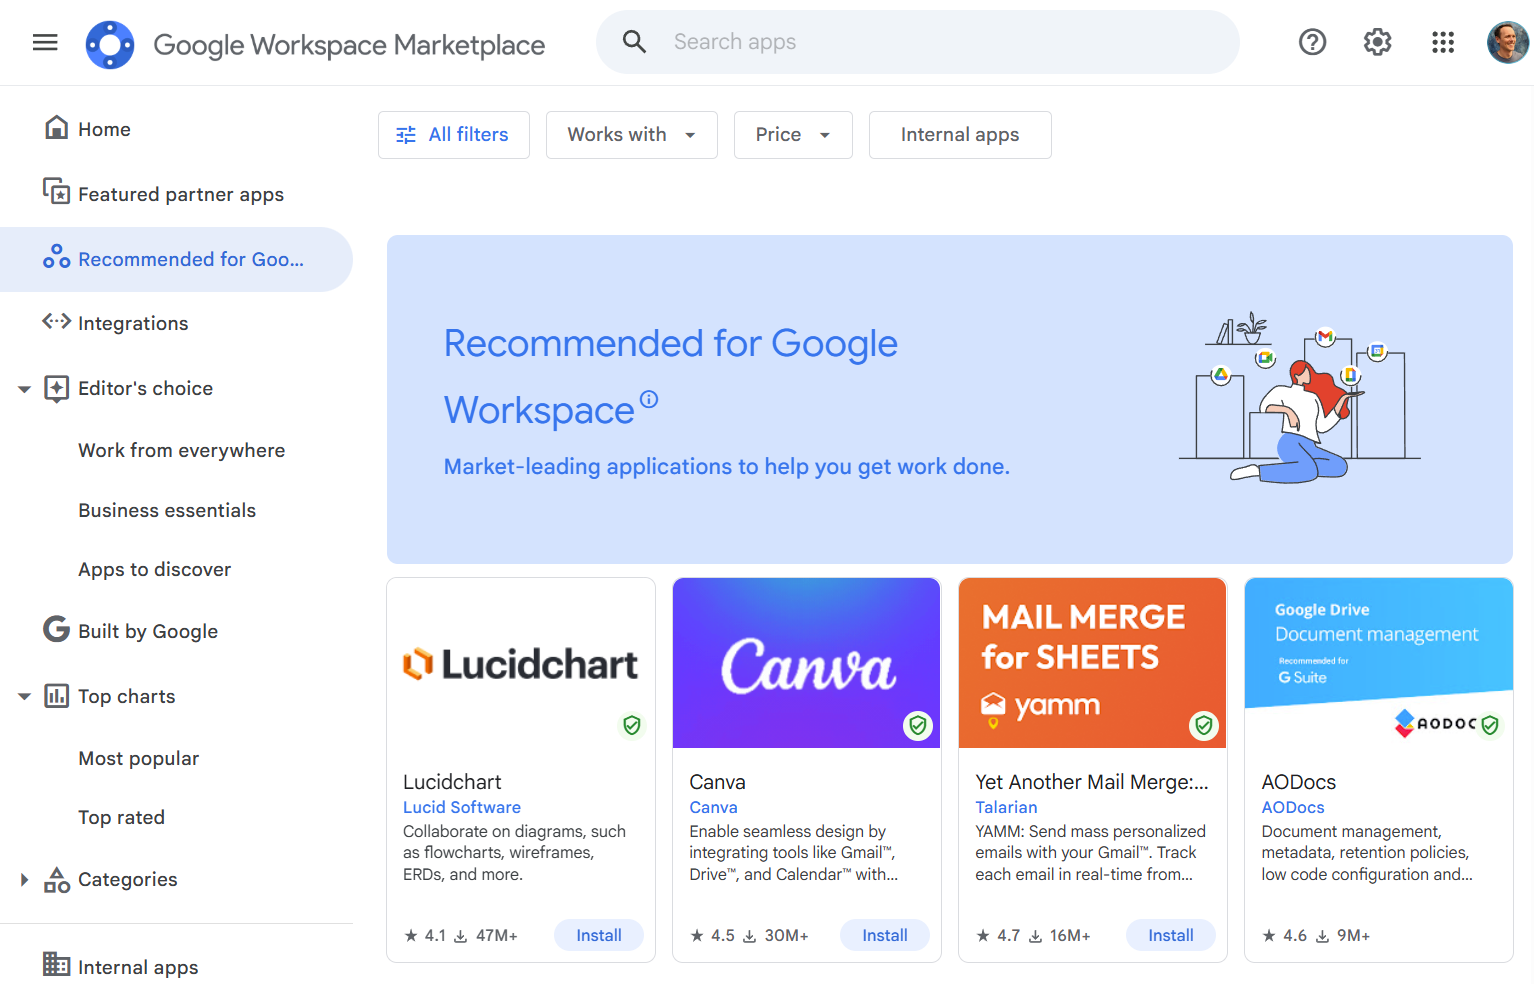1534x984 pixels.
Task: Open the AODocs developer link
Action: click(x=1293, y=807)
